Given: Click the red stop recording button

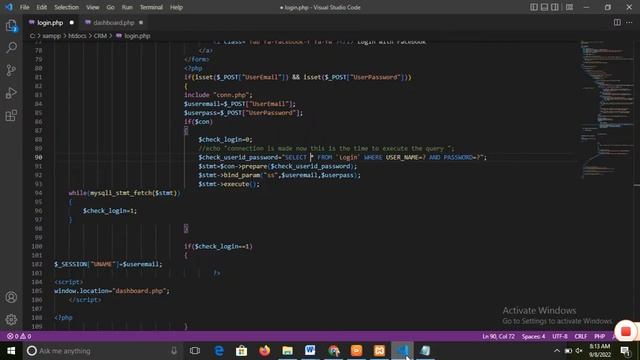Looking at the screenshot, I should click(626, 331).
